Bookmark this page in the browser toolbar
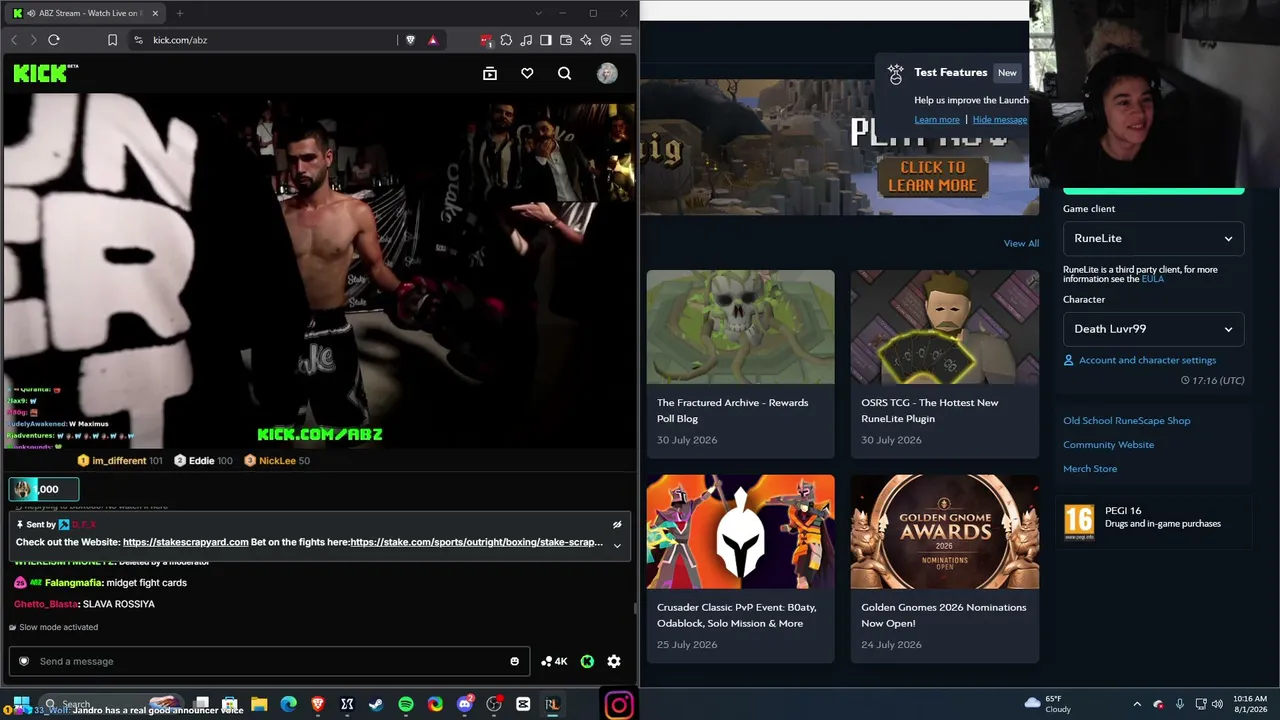This screenshot has width=1280, height=720. (112, 40)
